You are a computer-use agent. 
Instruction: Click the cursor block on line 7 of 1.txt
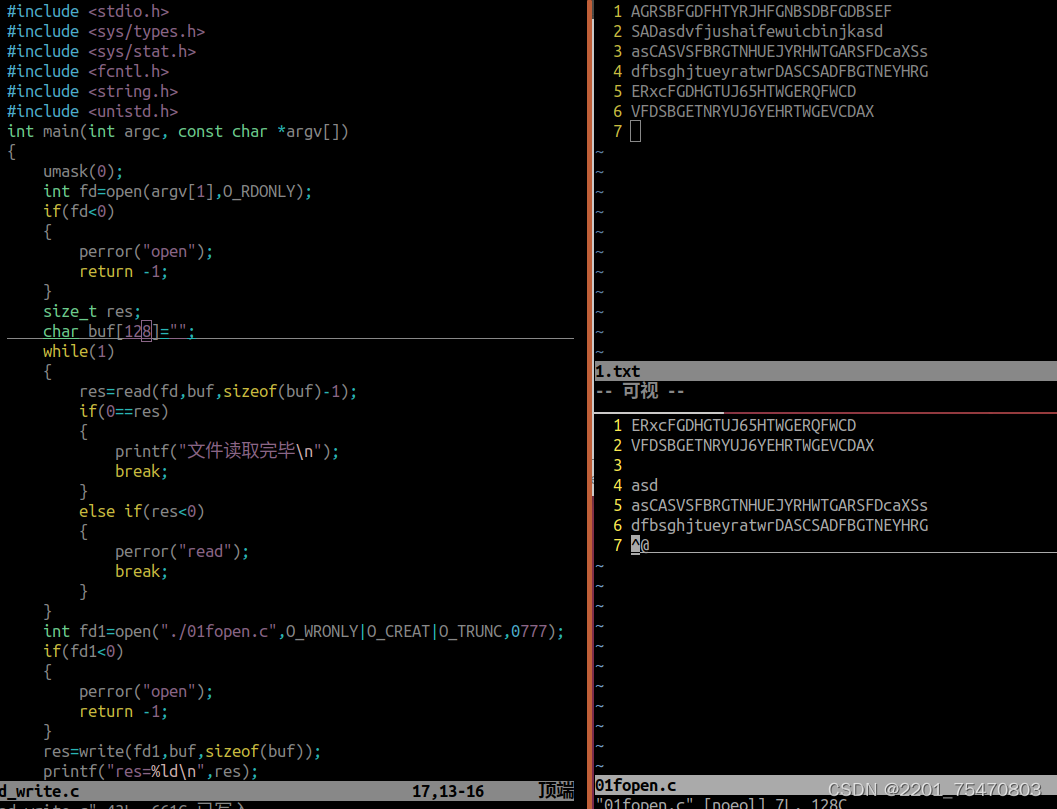[635, 131]
